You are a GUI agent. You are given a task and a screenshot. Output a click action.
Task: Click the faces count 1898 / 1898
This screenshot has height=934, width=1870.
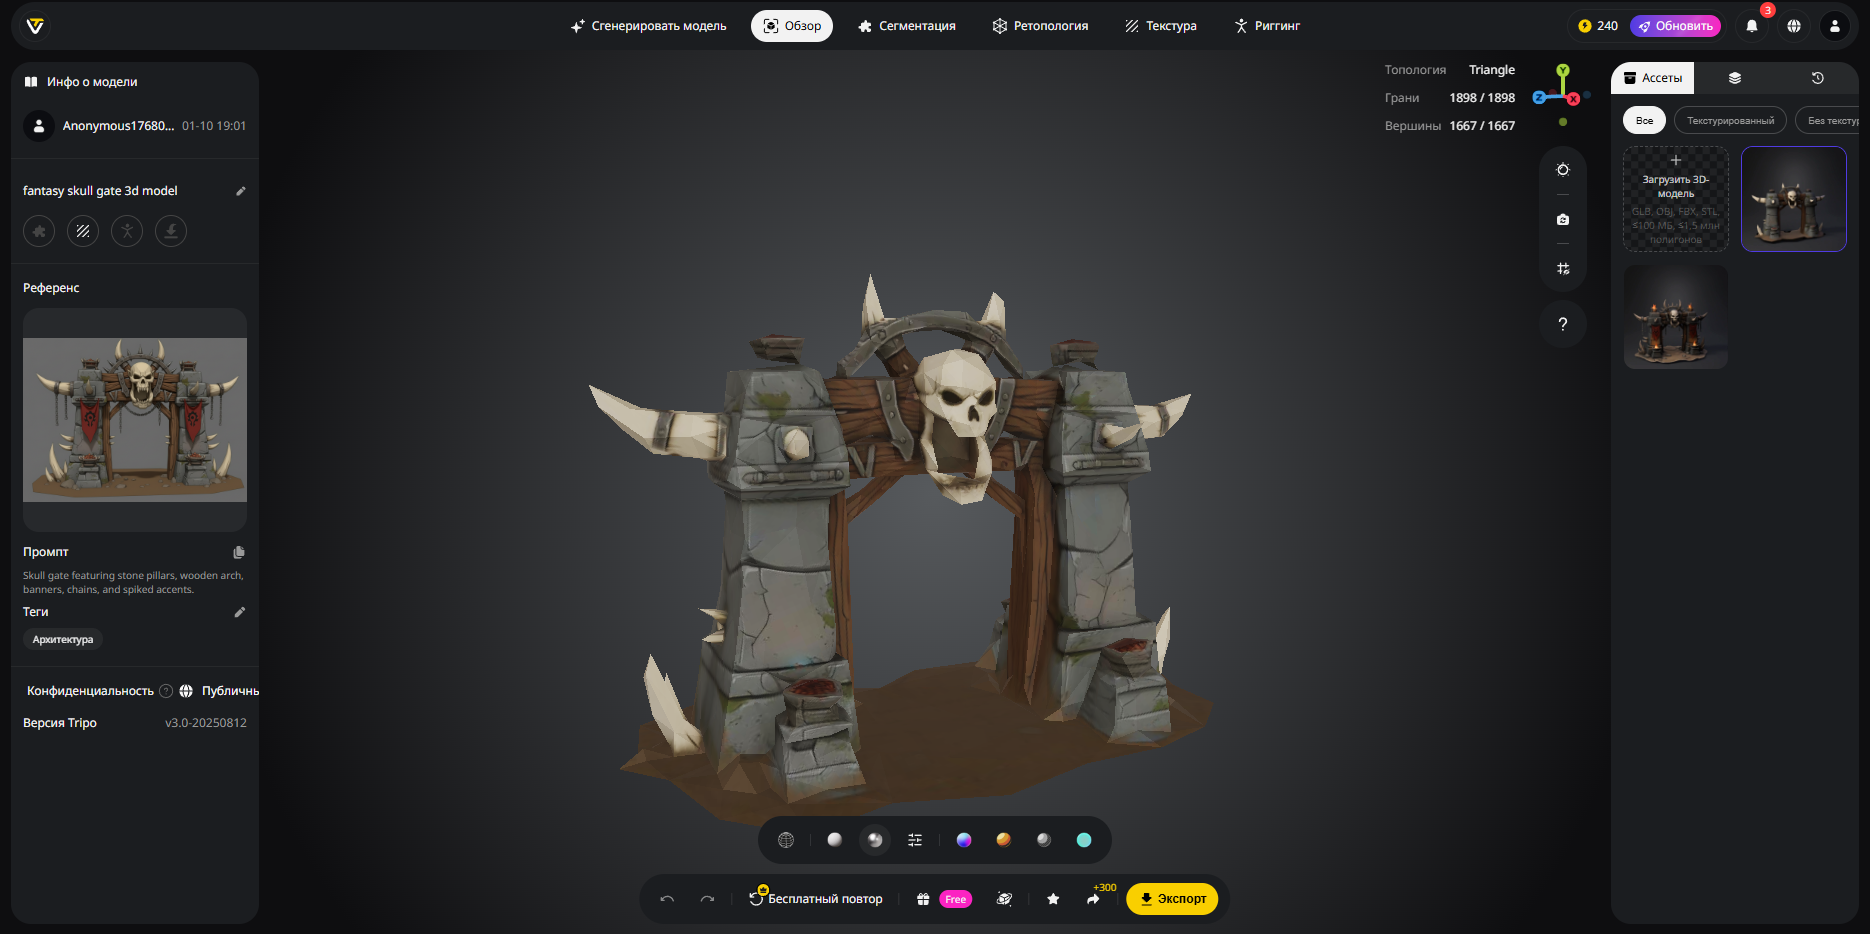[x=1482, y=98]
